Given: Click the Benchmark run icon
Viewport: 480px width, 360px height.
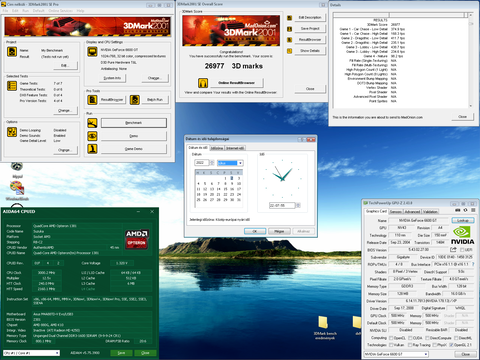Looking at the screenshot, I should tap(92, 123).
